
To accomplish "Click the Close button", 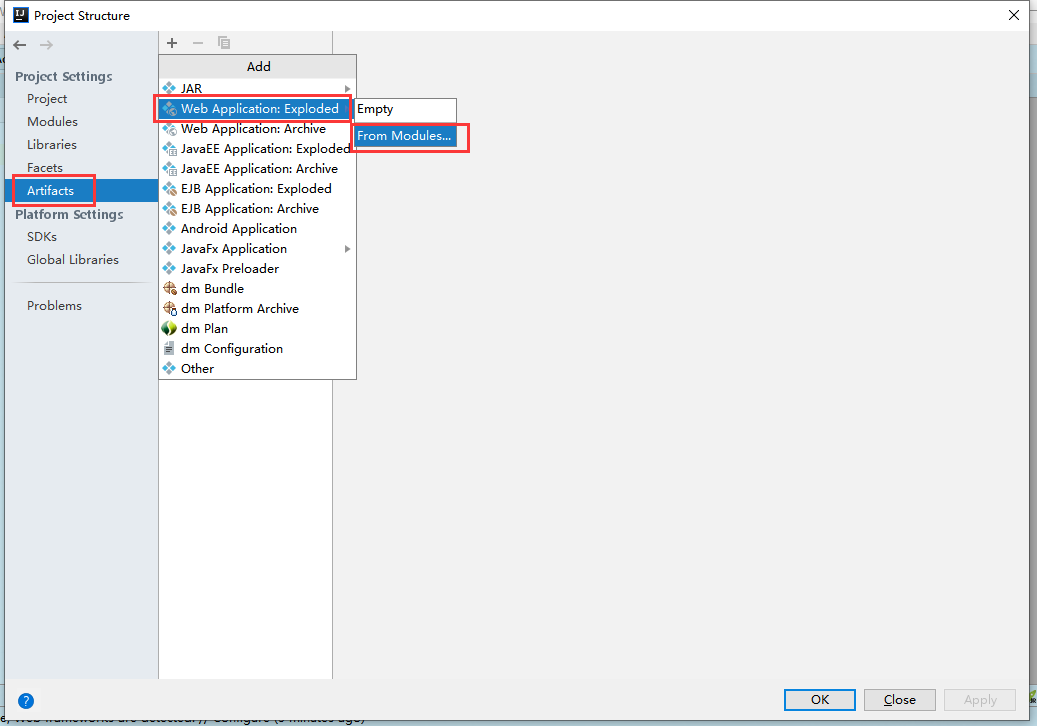I will coord(899,700).
